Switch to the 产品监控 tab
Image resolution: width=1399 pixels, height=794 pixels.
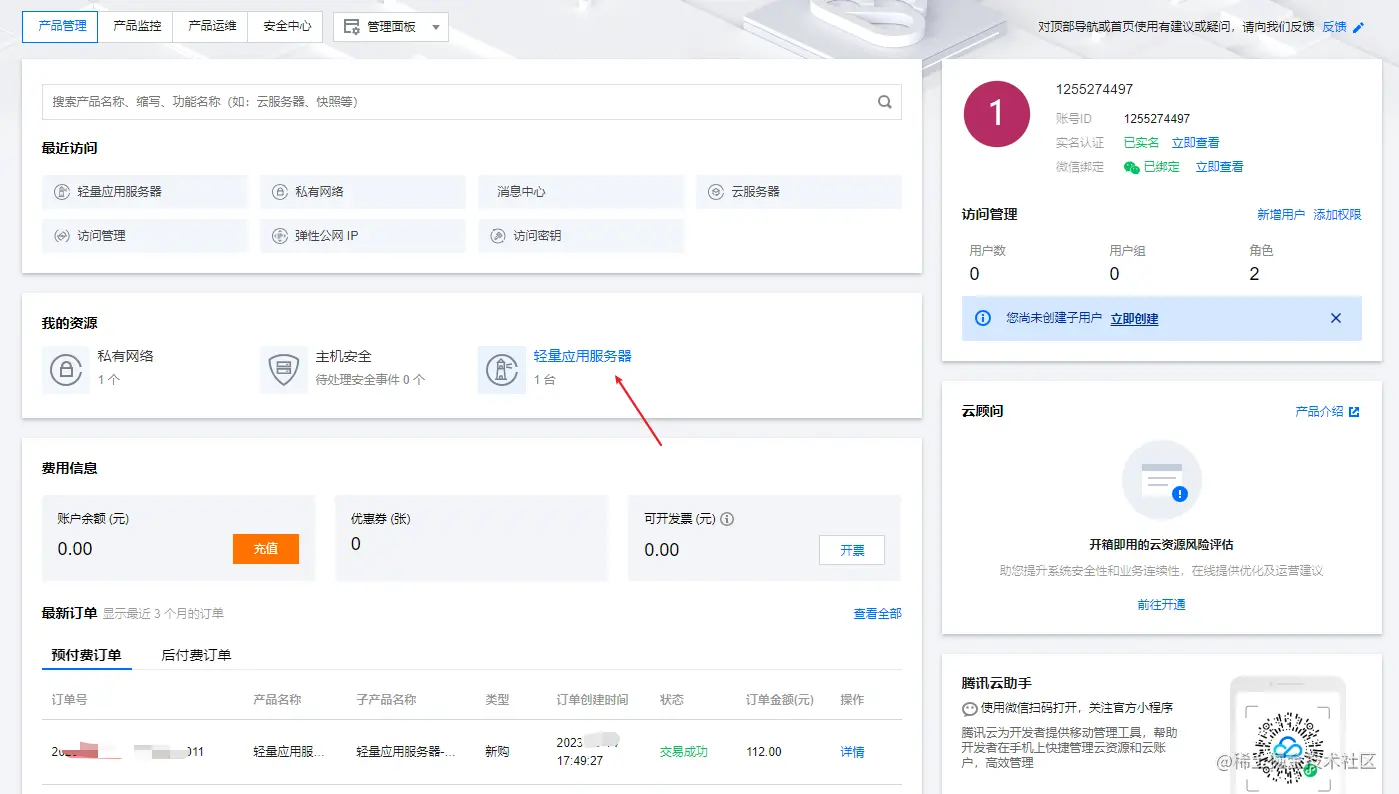pos(136,27)
